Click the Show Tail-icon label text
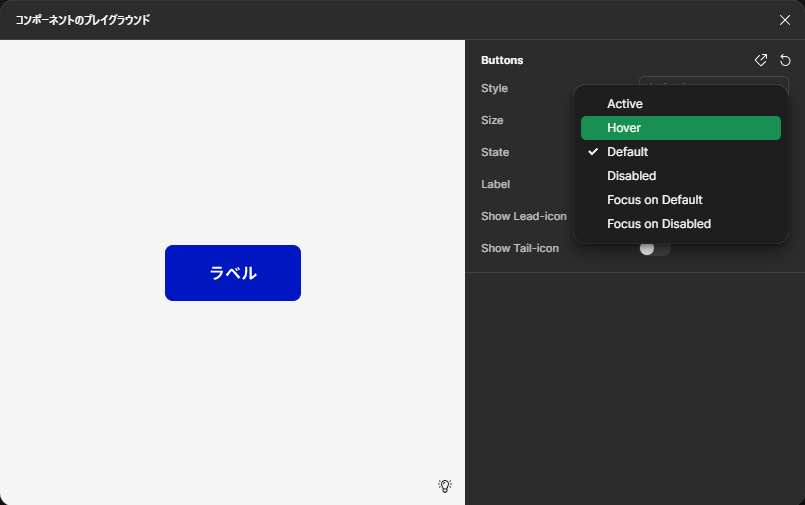 [519, 248]
